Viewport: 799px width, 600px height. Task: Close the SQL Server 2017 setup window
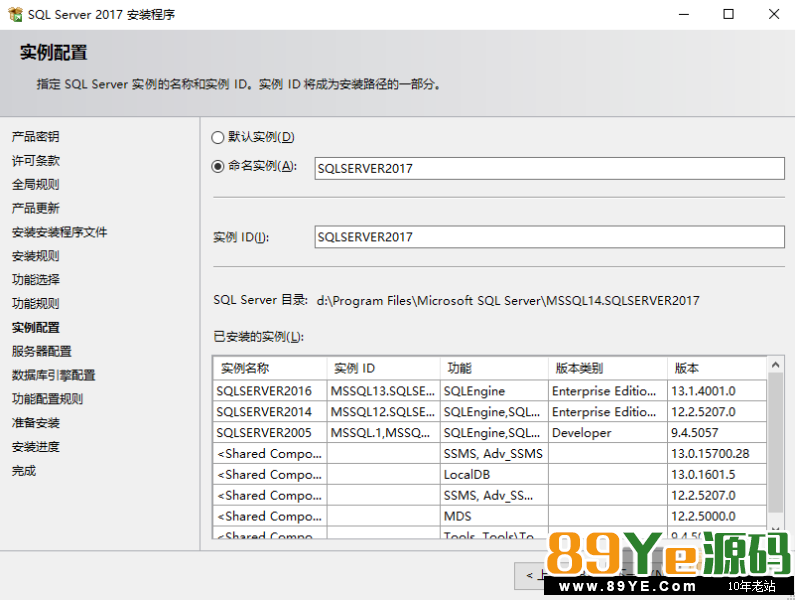point(774,14)
